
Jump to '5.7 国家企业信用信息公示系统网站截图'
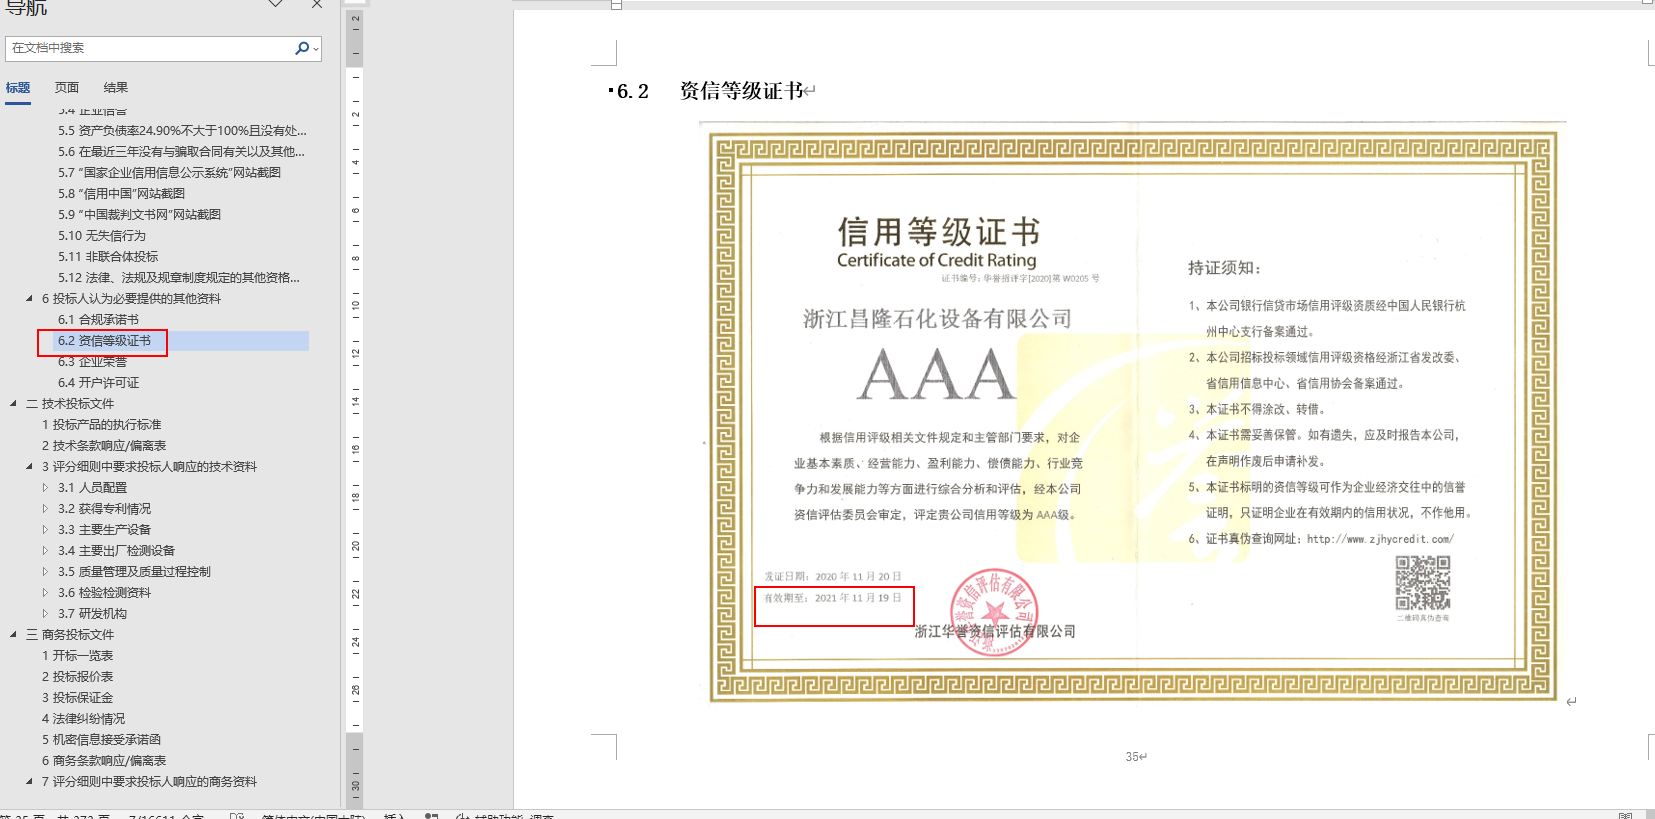(169, 173)
